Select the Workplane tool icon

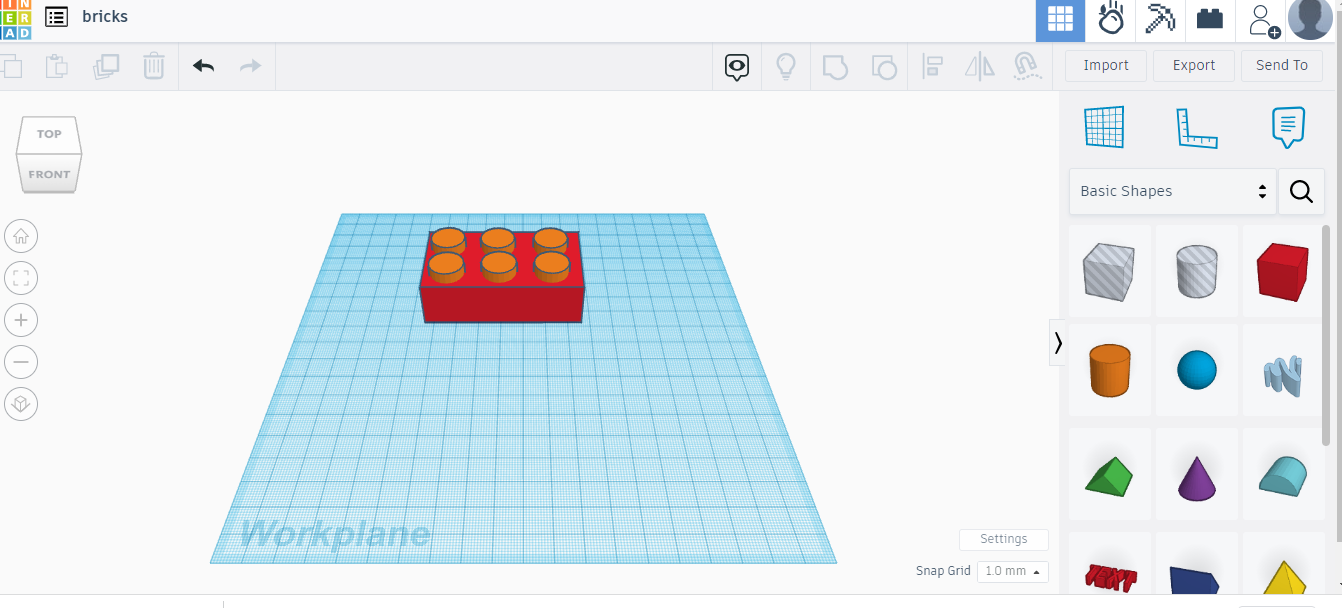1104,128
